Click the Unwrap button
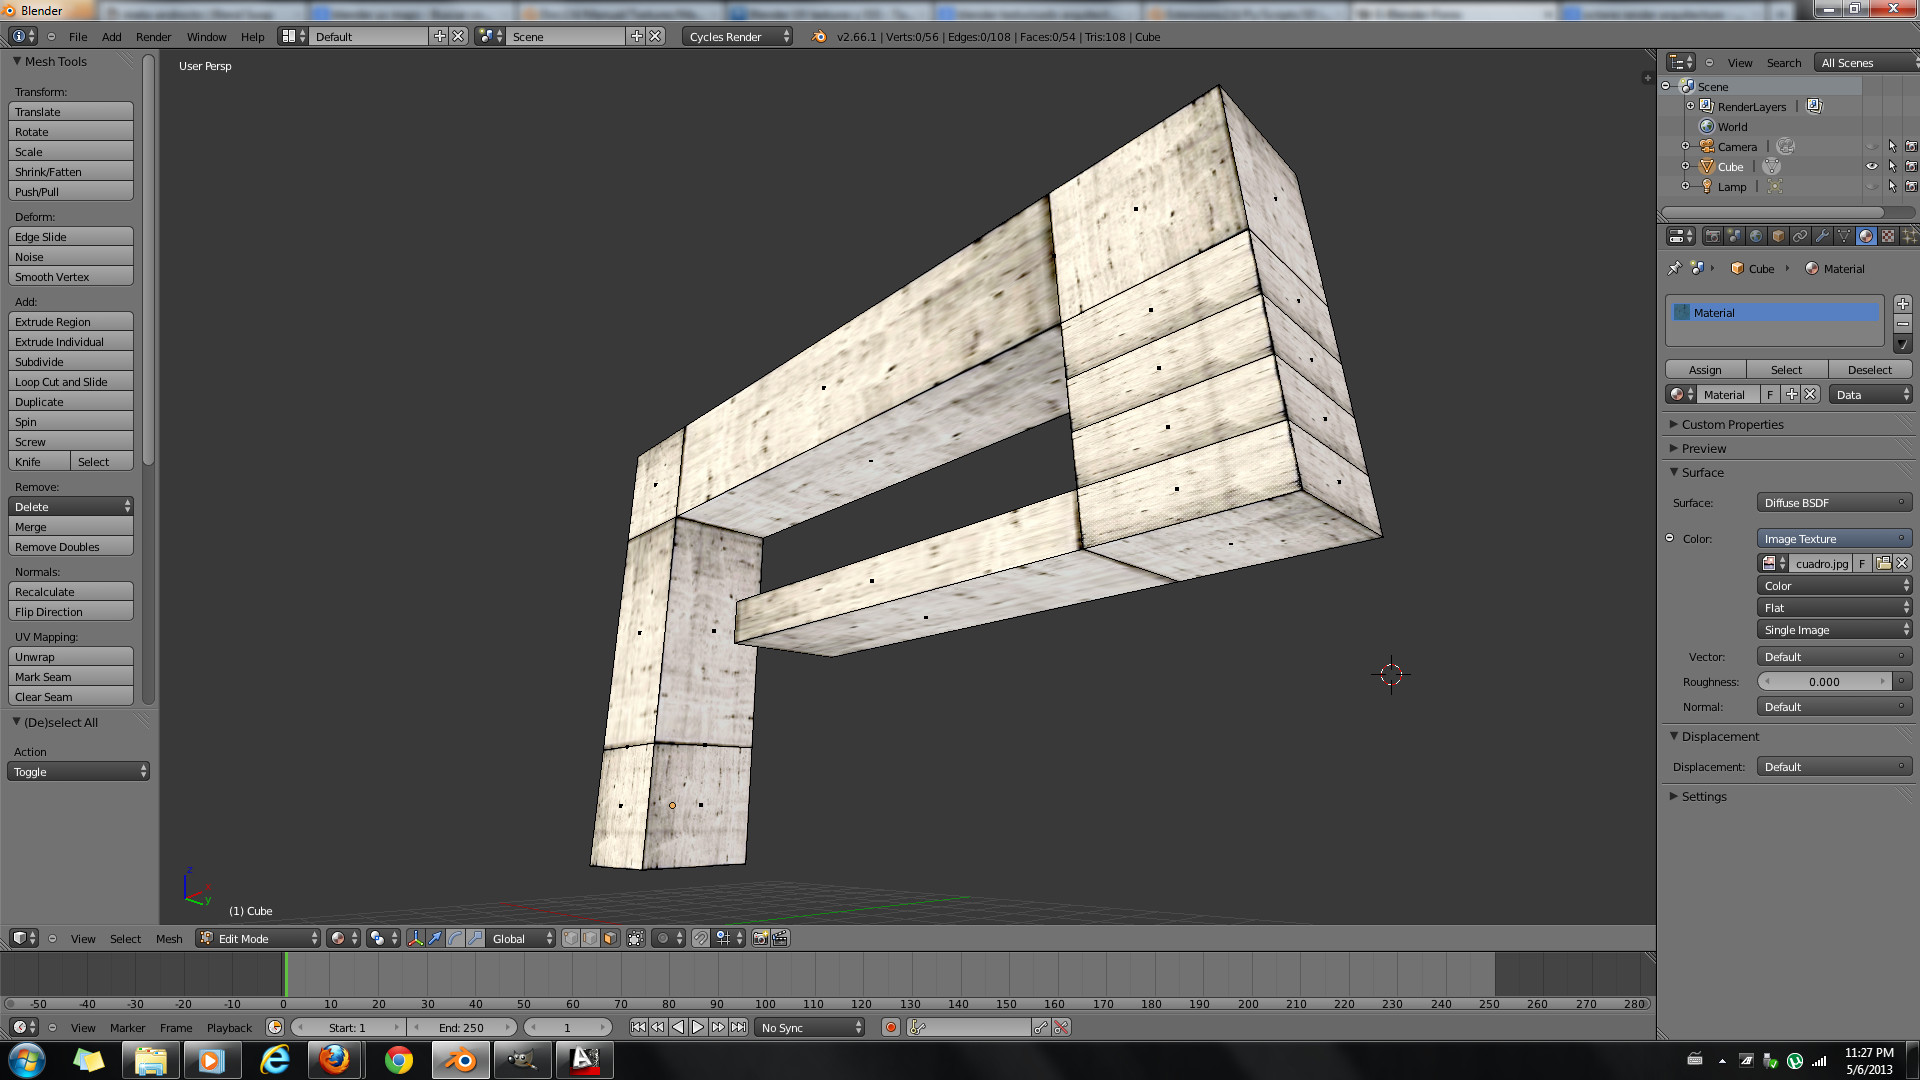The image size is (1920, 1080). [70, 657]
